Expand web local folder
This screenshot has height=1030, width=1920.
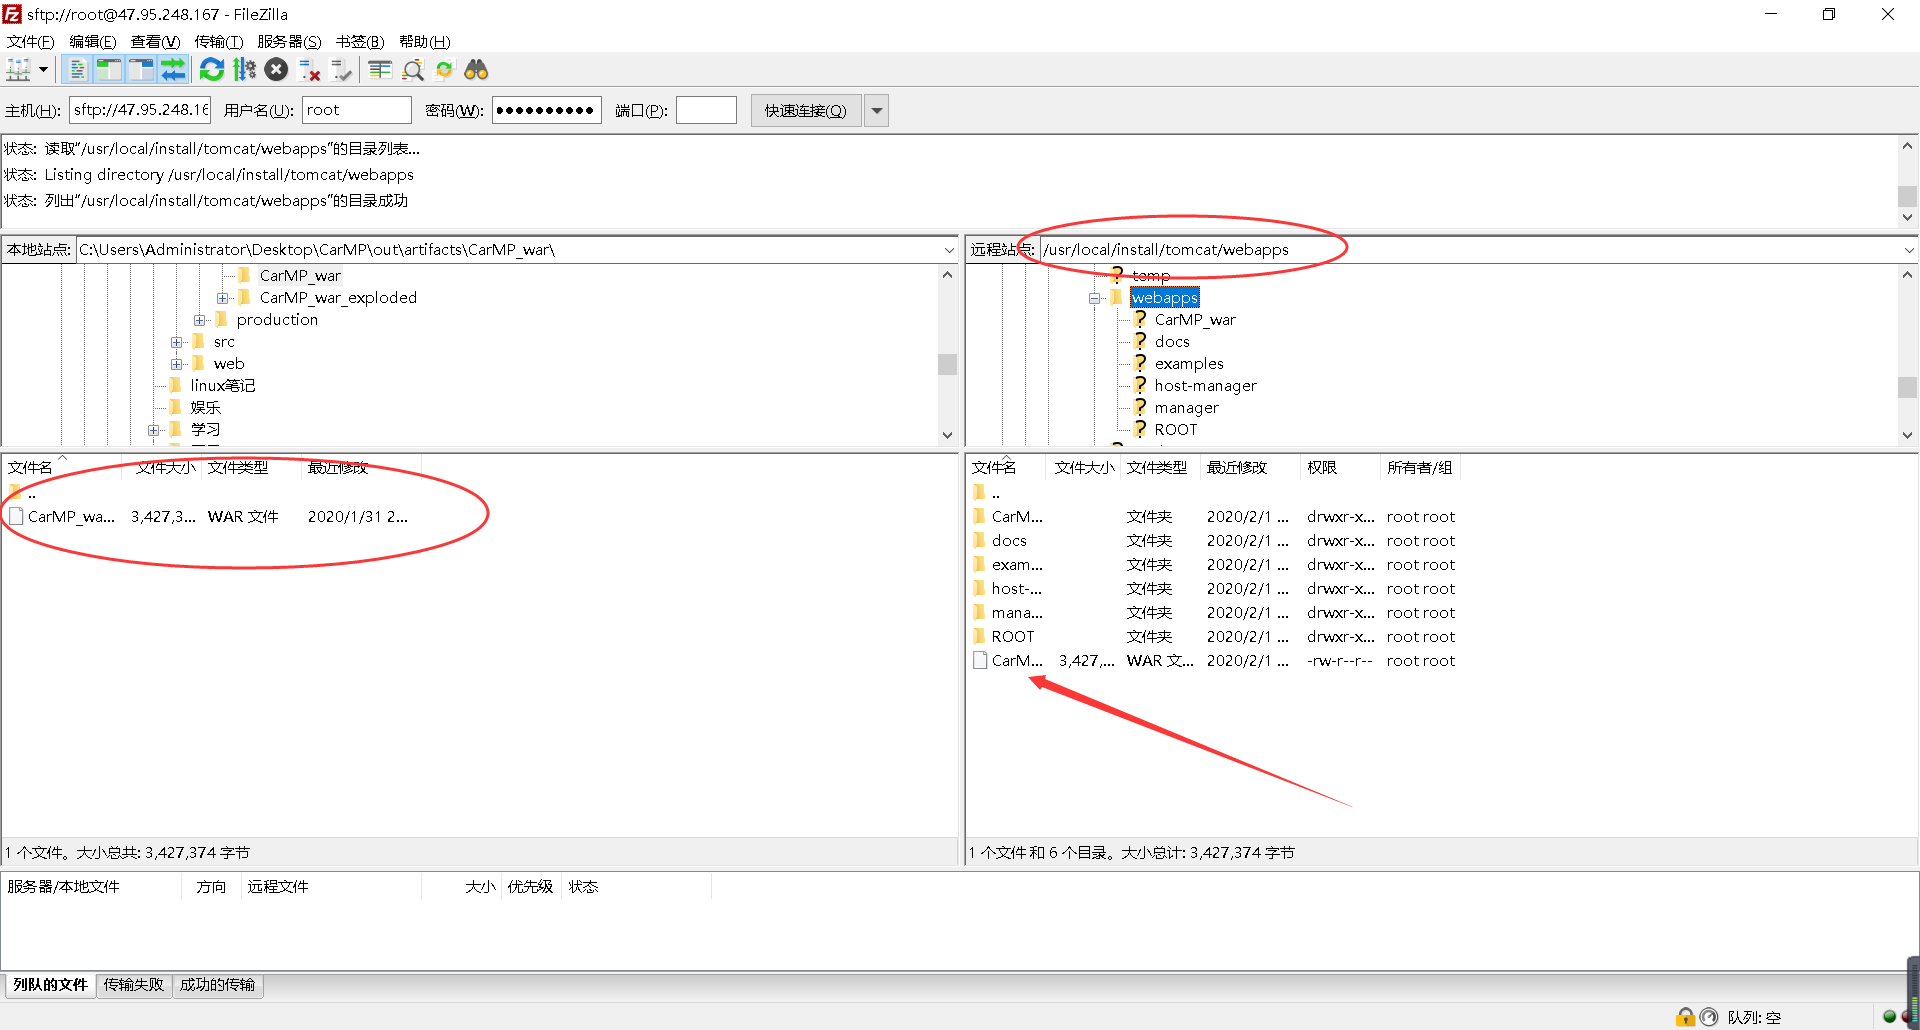click(177, 364)
